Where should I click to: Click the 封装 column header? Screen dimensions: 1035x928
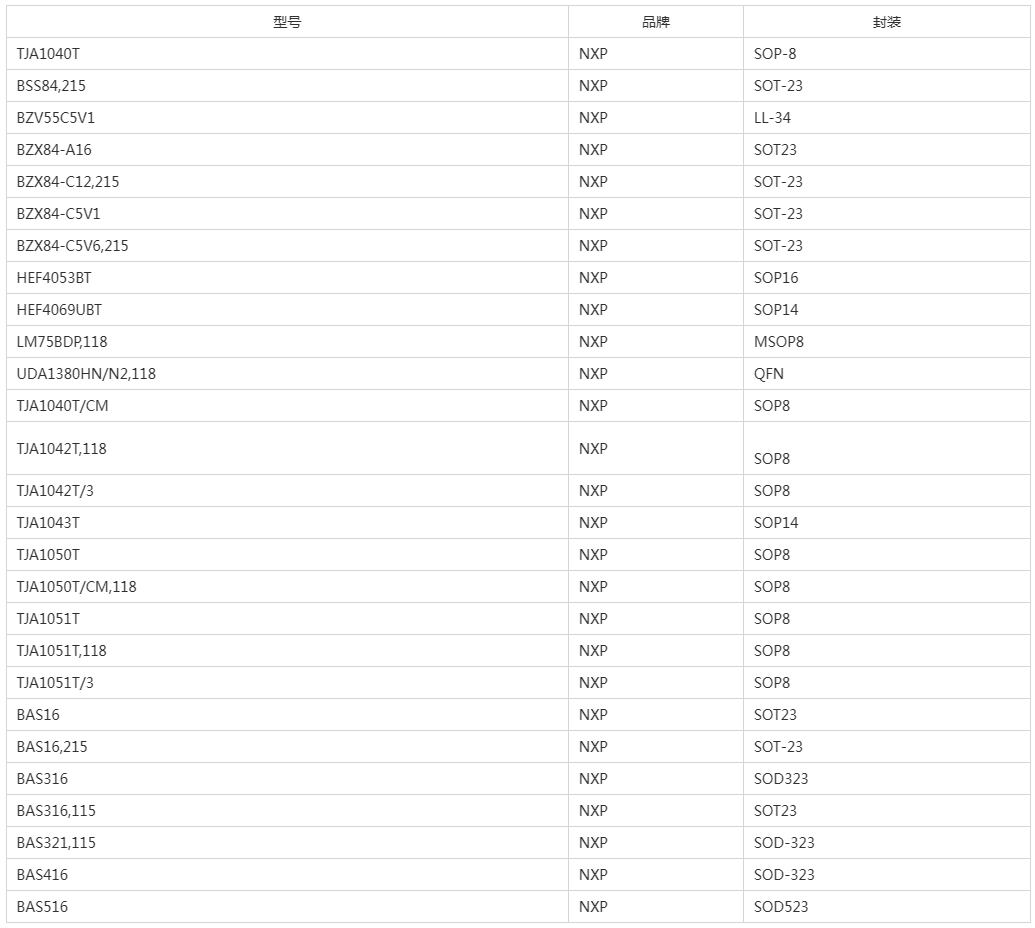click(x=886, y=22)
